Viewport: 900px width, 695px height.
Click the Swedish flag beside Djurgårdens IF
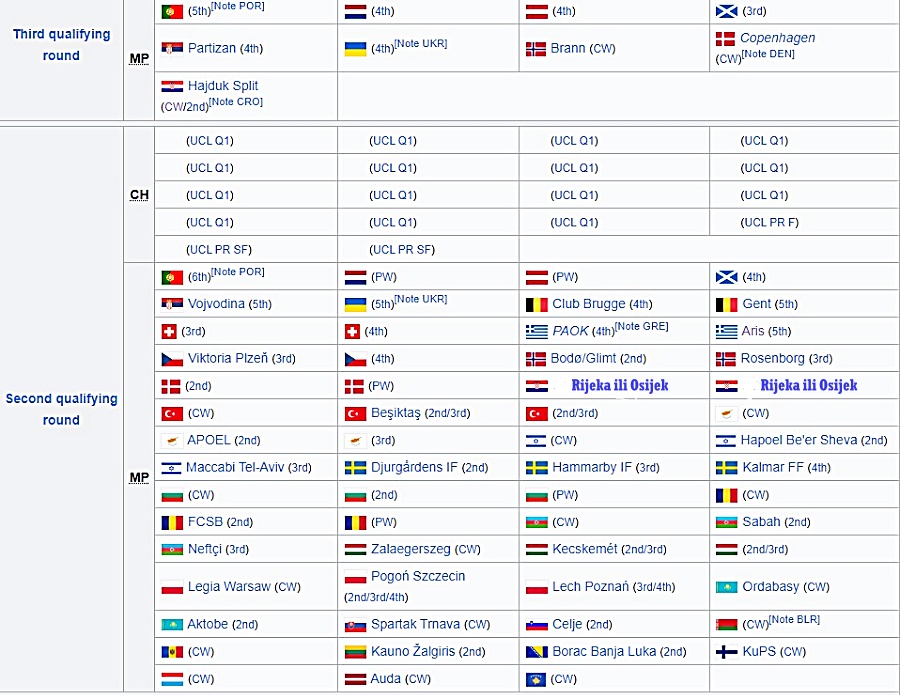click(355, 468)
